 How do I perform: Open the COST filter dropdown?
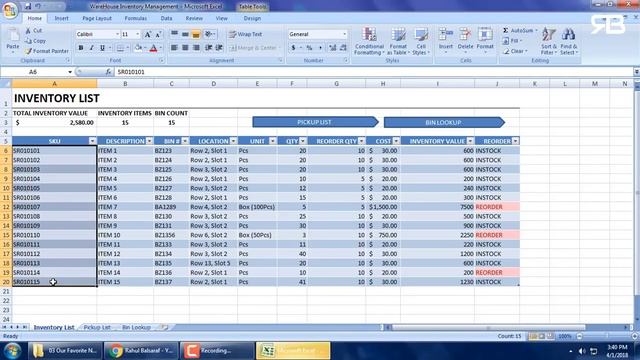point(396,141)
